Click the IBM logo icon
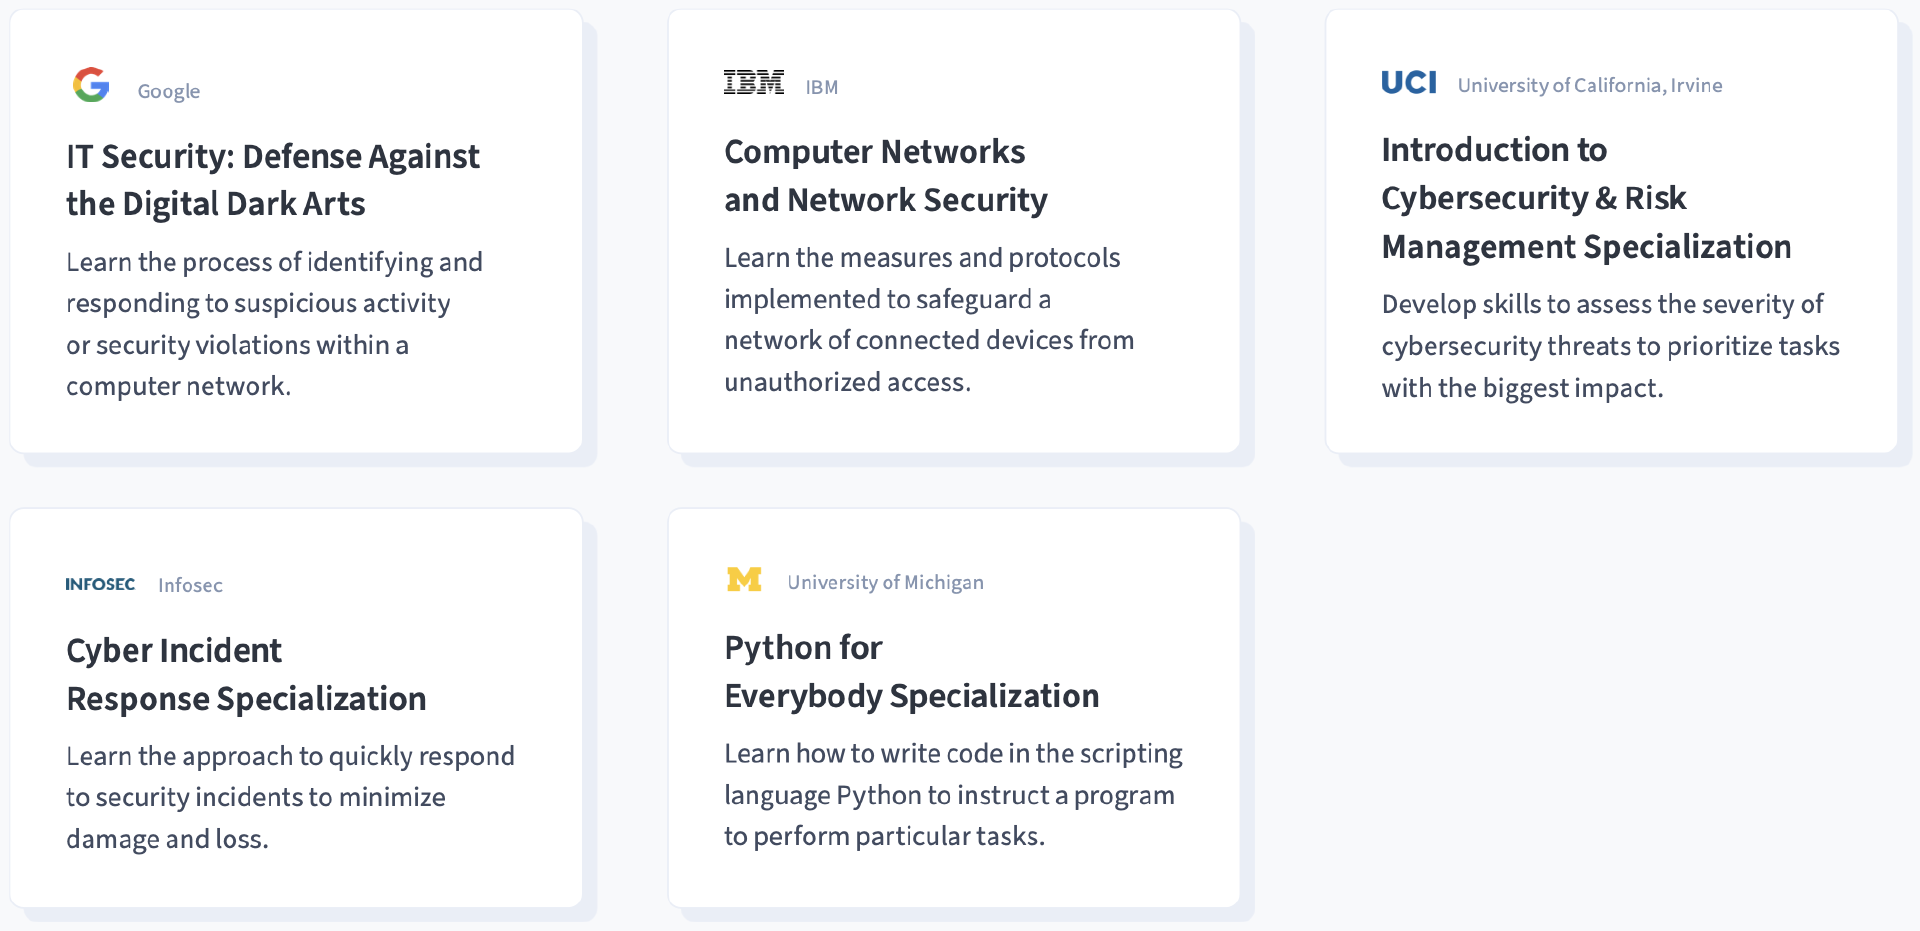Viewport: 1920px width, 931px height. (754, 83)
